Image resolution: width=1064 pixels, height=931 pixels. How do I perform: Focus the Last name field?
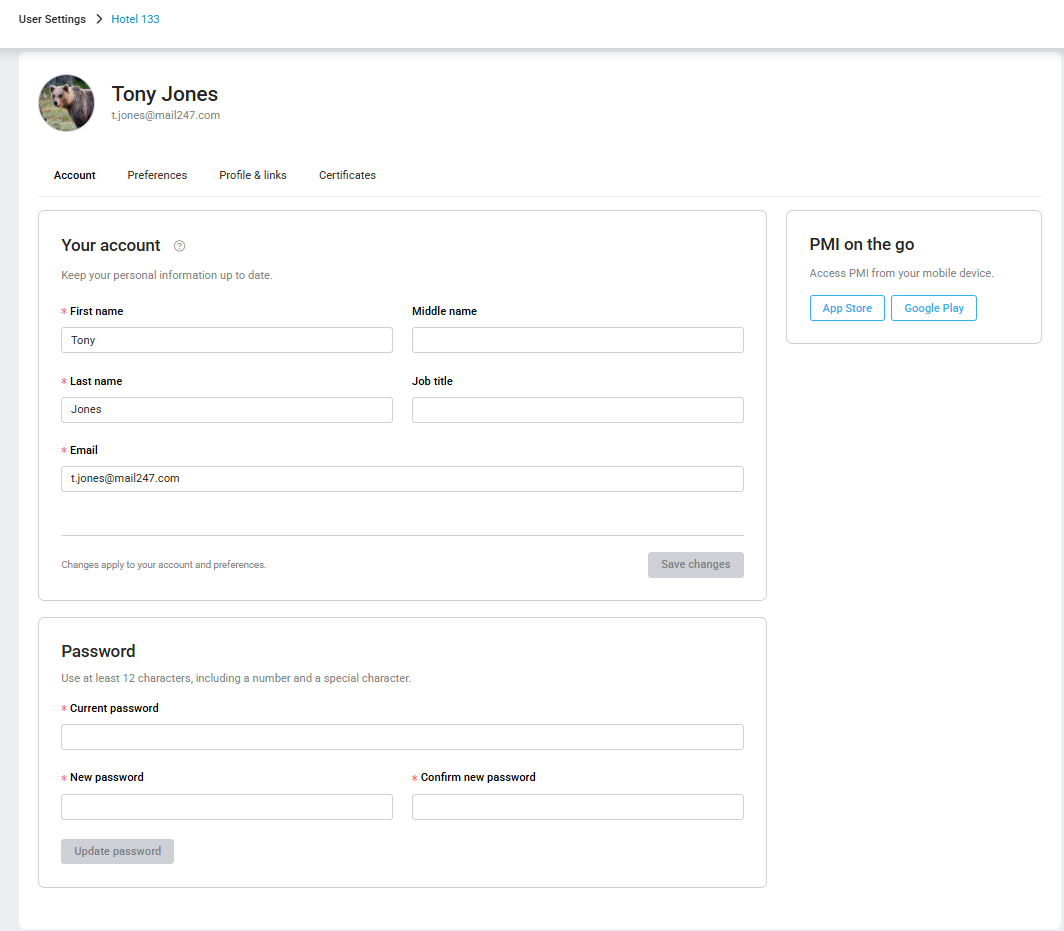click(227, 410)
